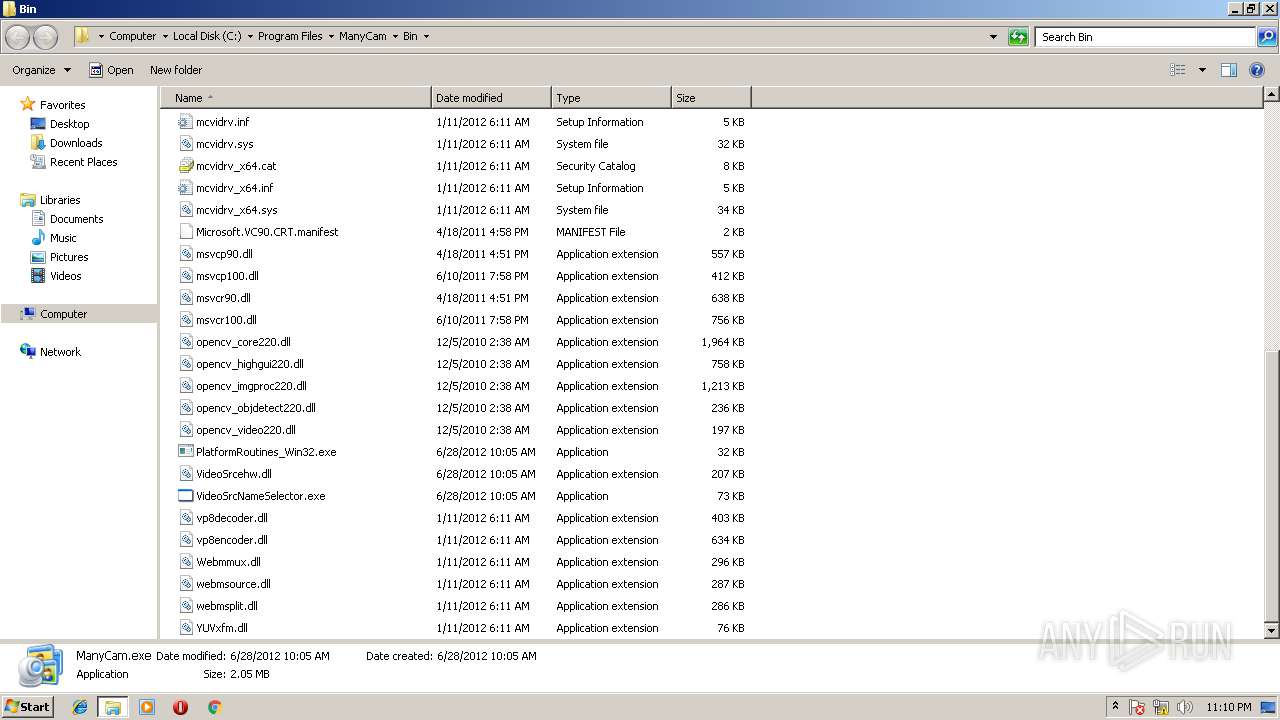Select the msvcr100.dll file name

[x=226, y=320]
